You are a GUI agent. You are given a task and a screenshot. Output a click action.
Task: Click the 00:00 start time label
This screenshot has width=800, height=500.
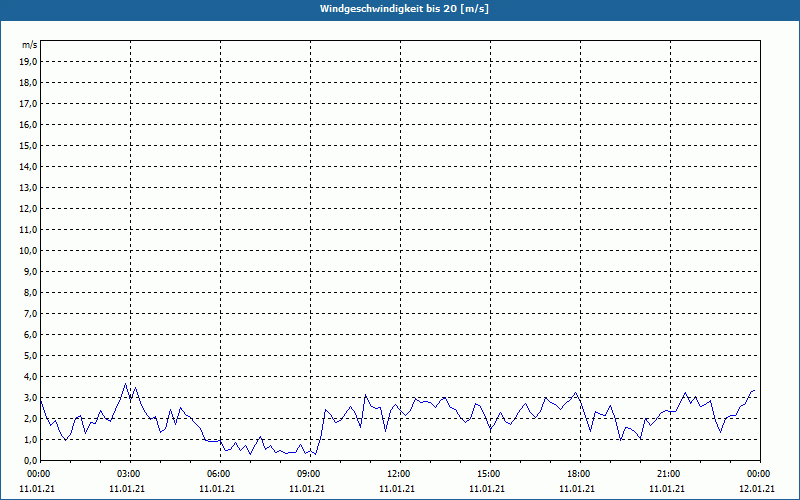coord(39,473)
